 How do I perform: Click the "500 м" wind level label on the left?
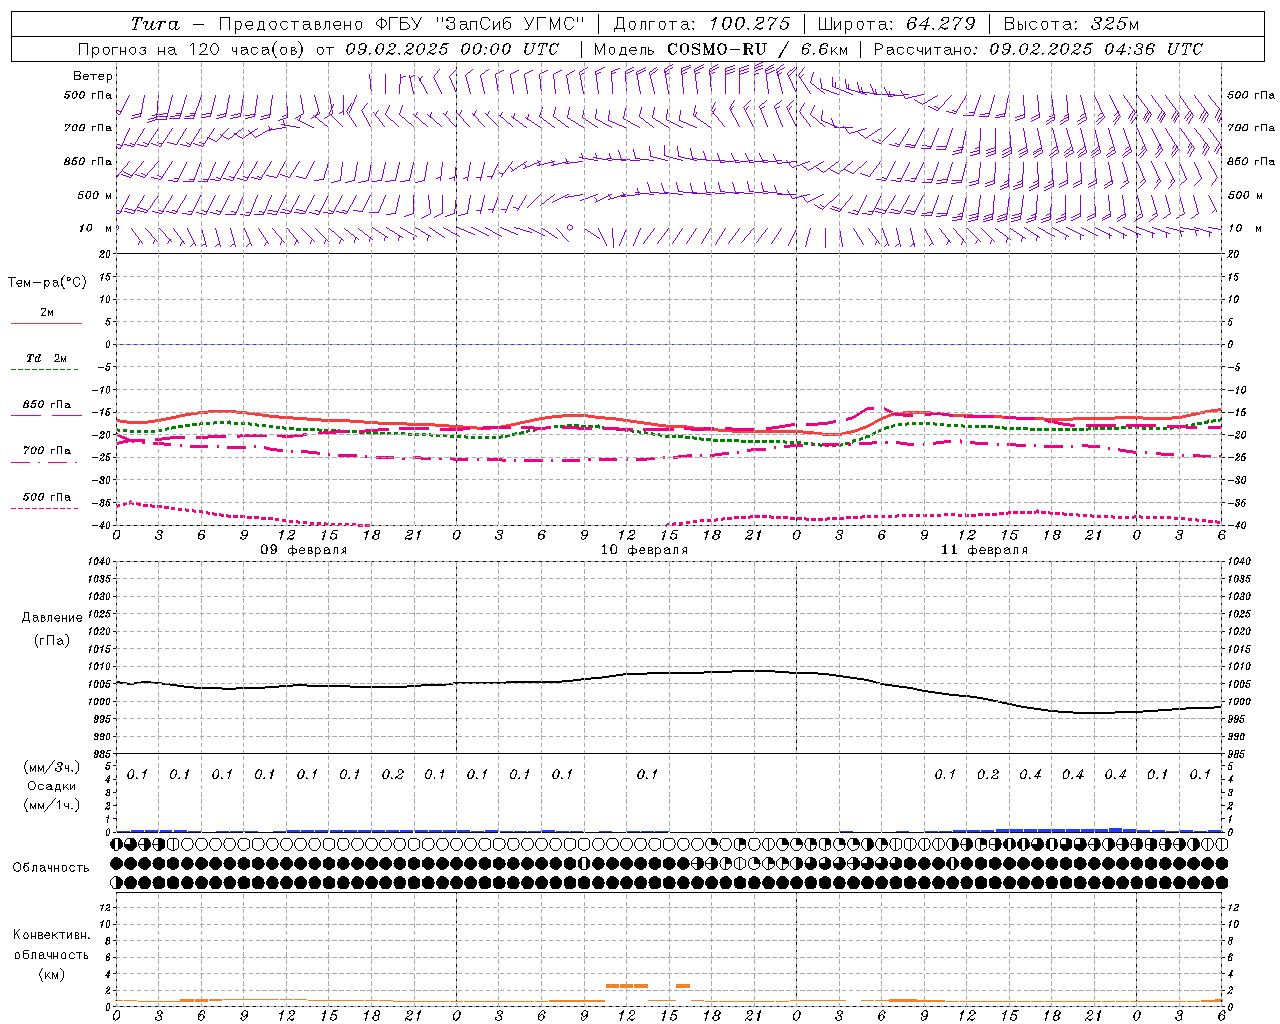(95, 195)
